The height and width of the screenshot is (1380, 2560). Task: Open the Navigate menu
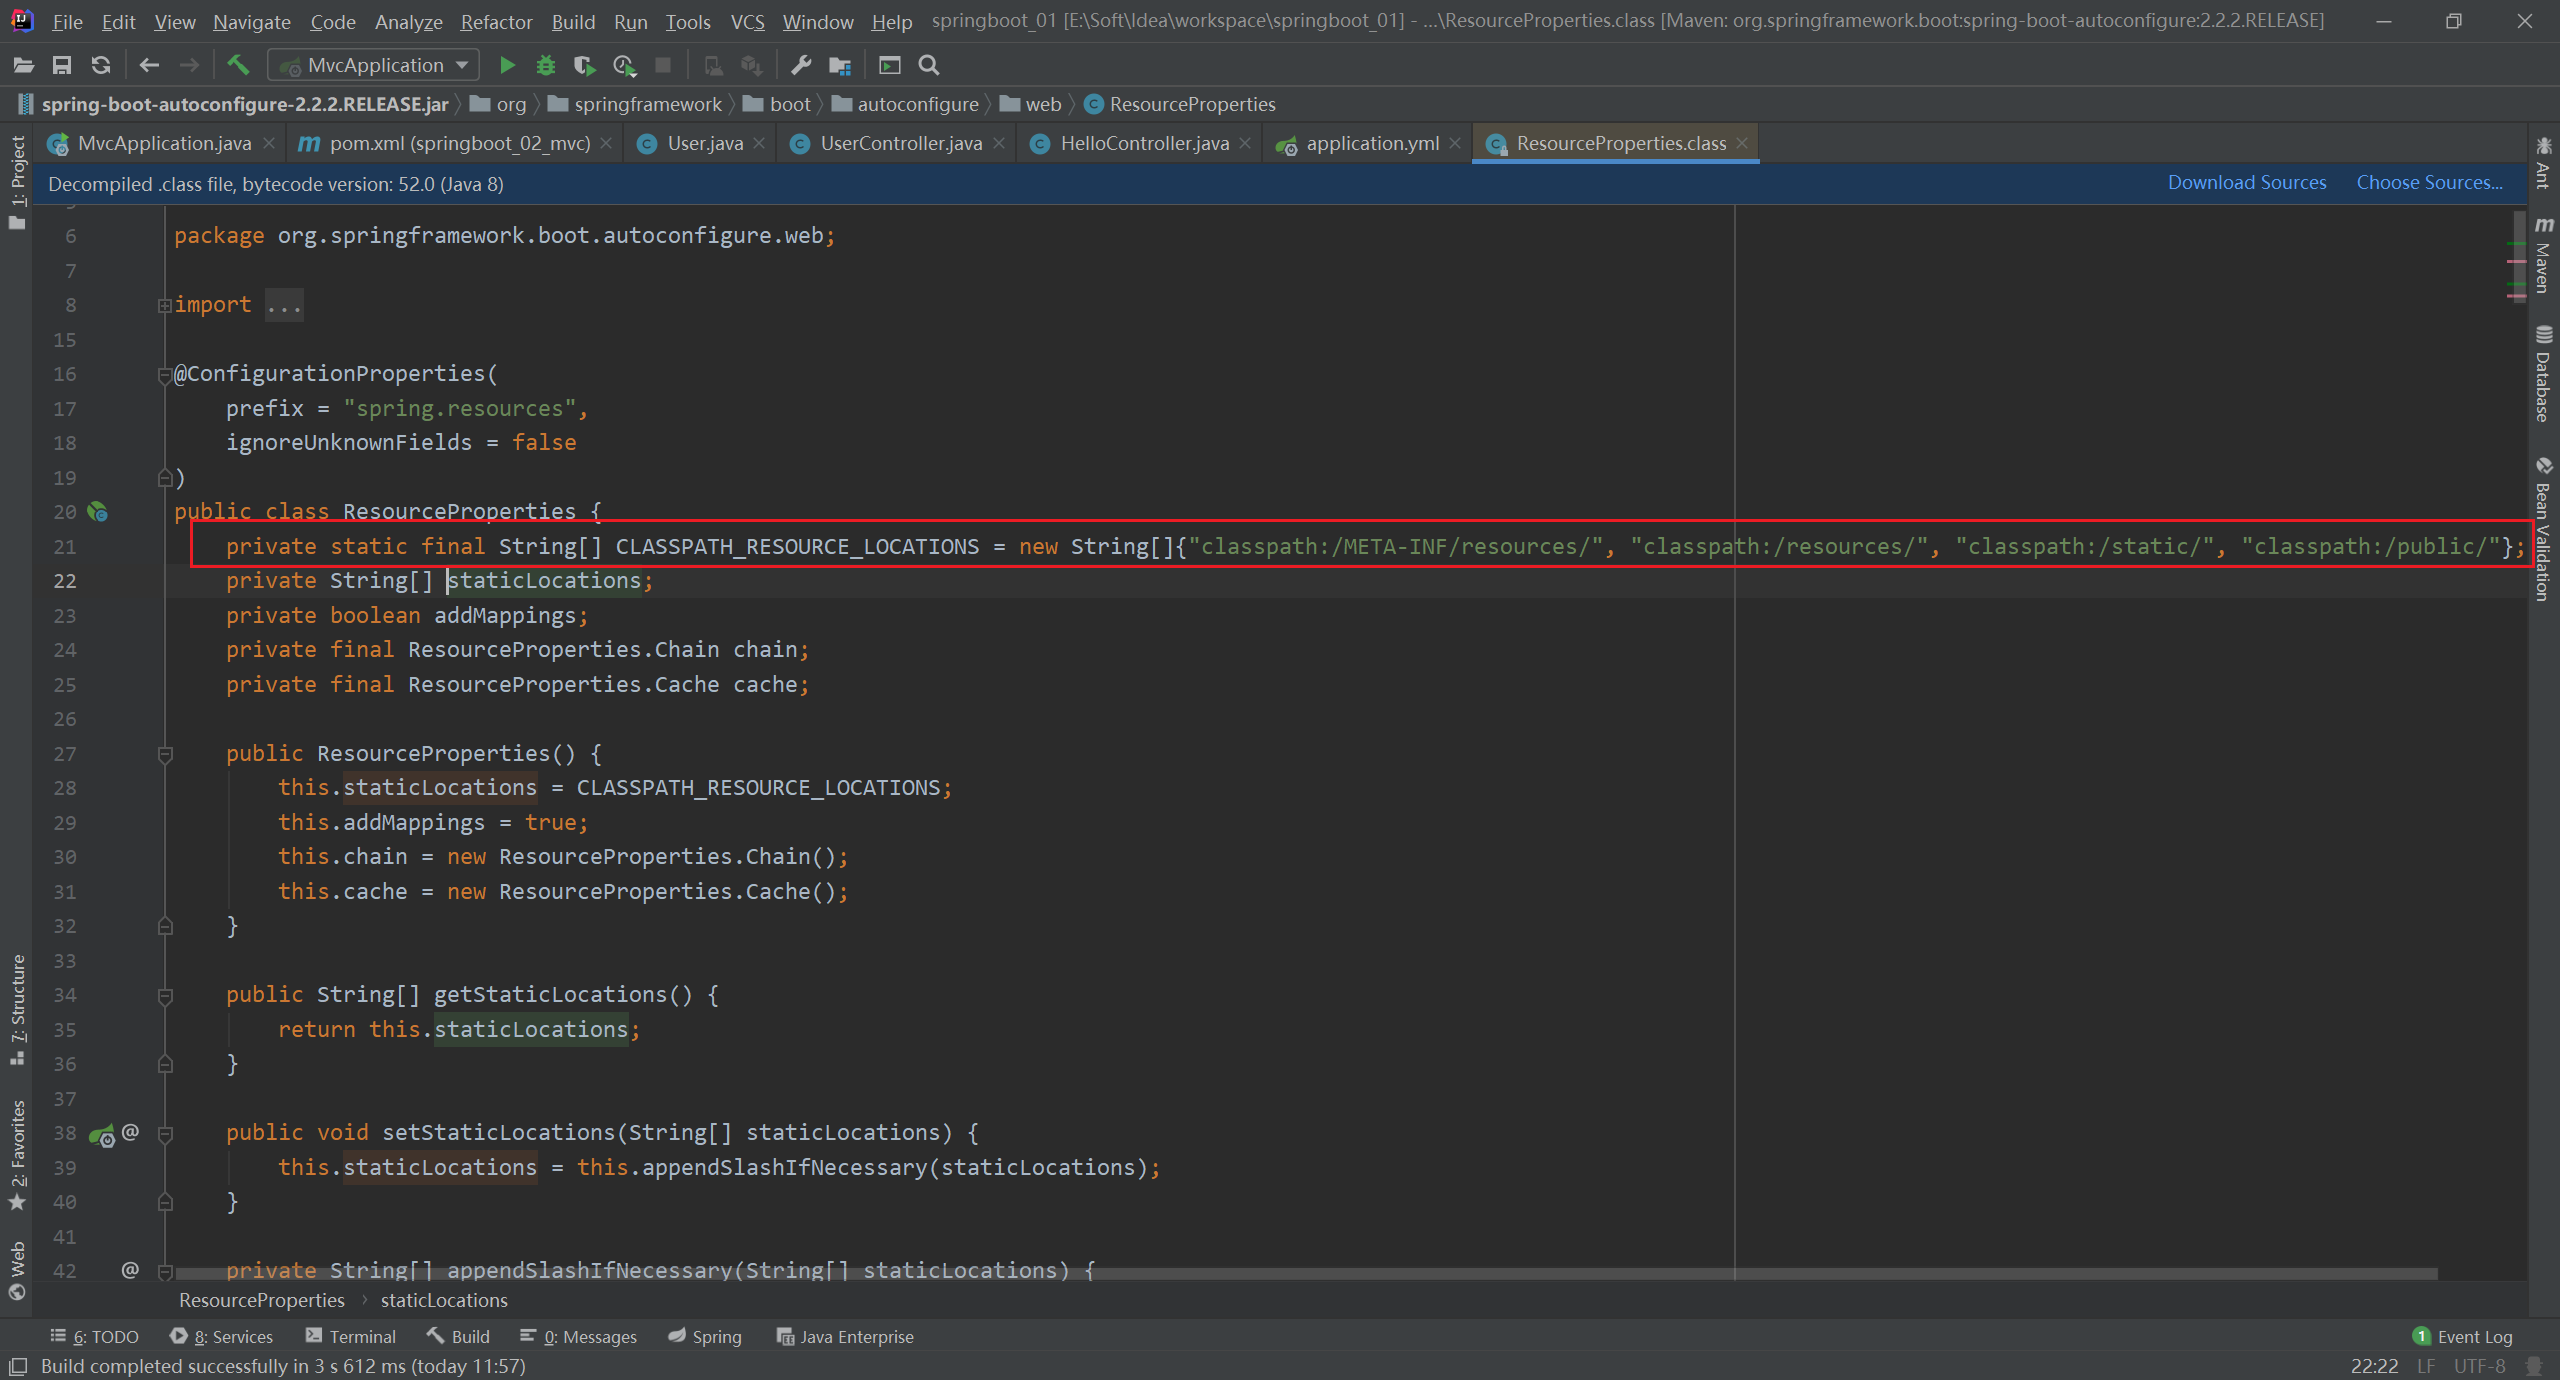pos(252,21)
